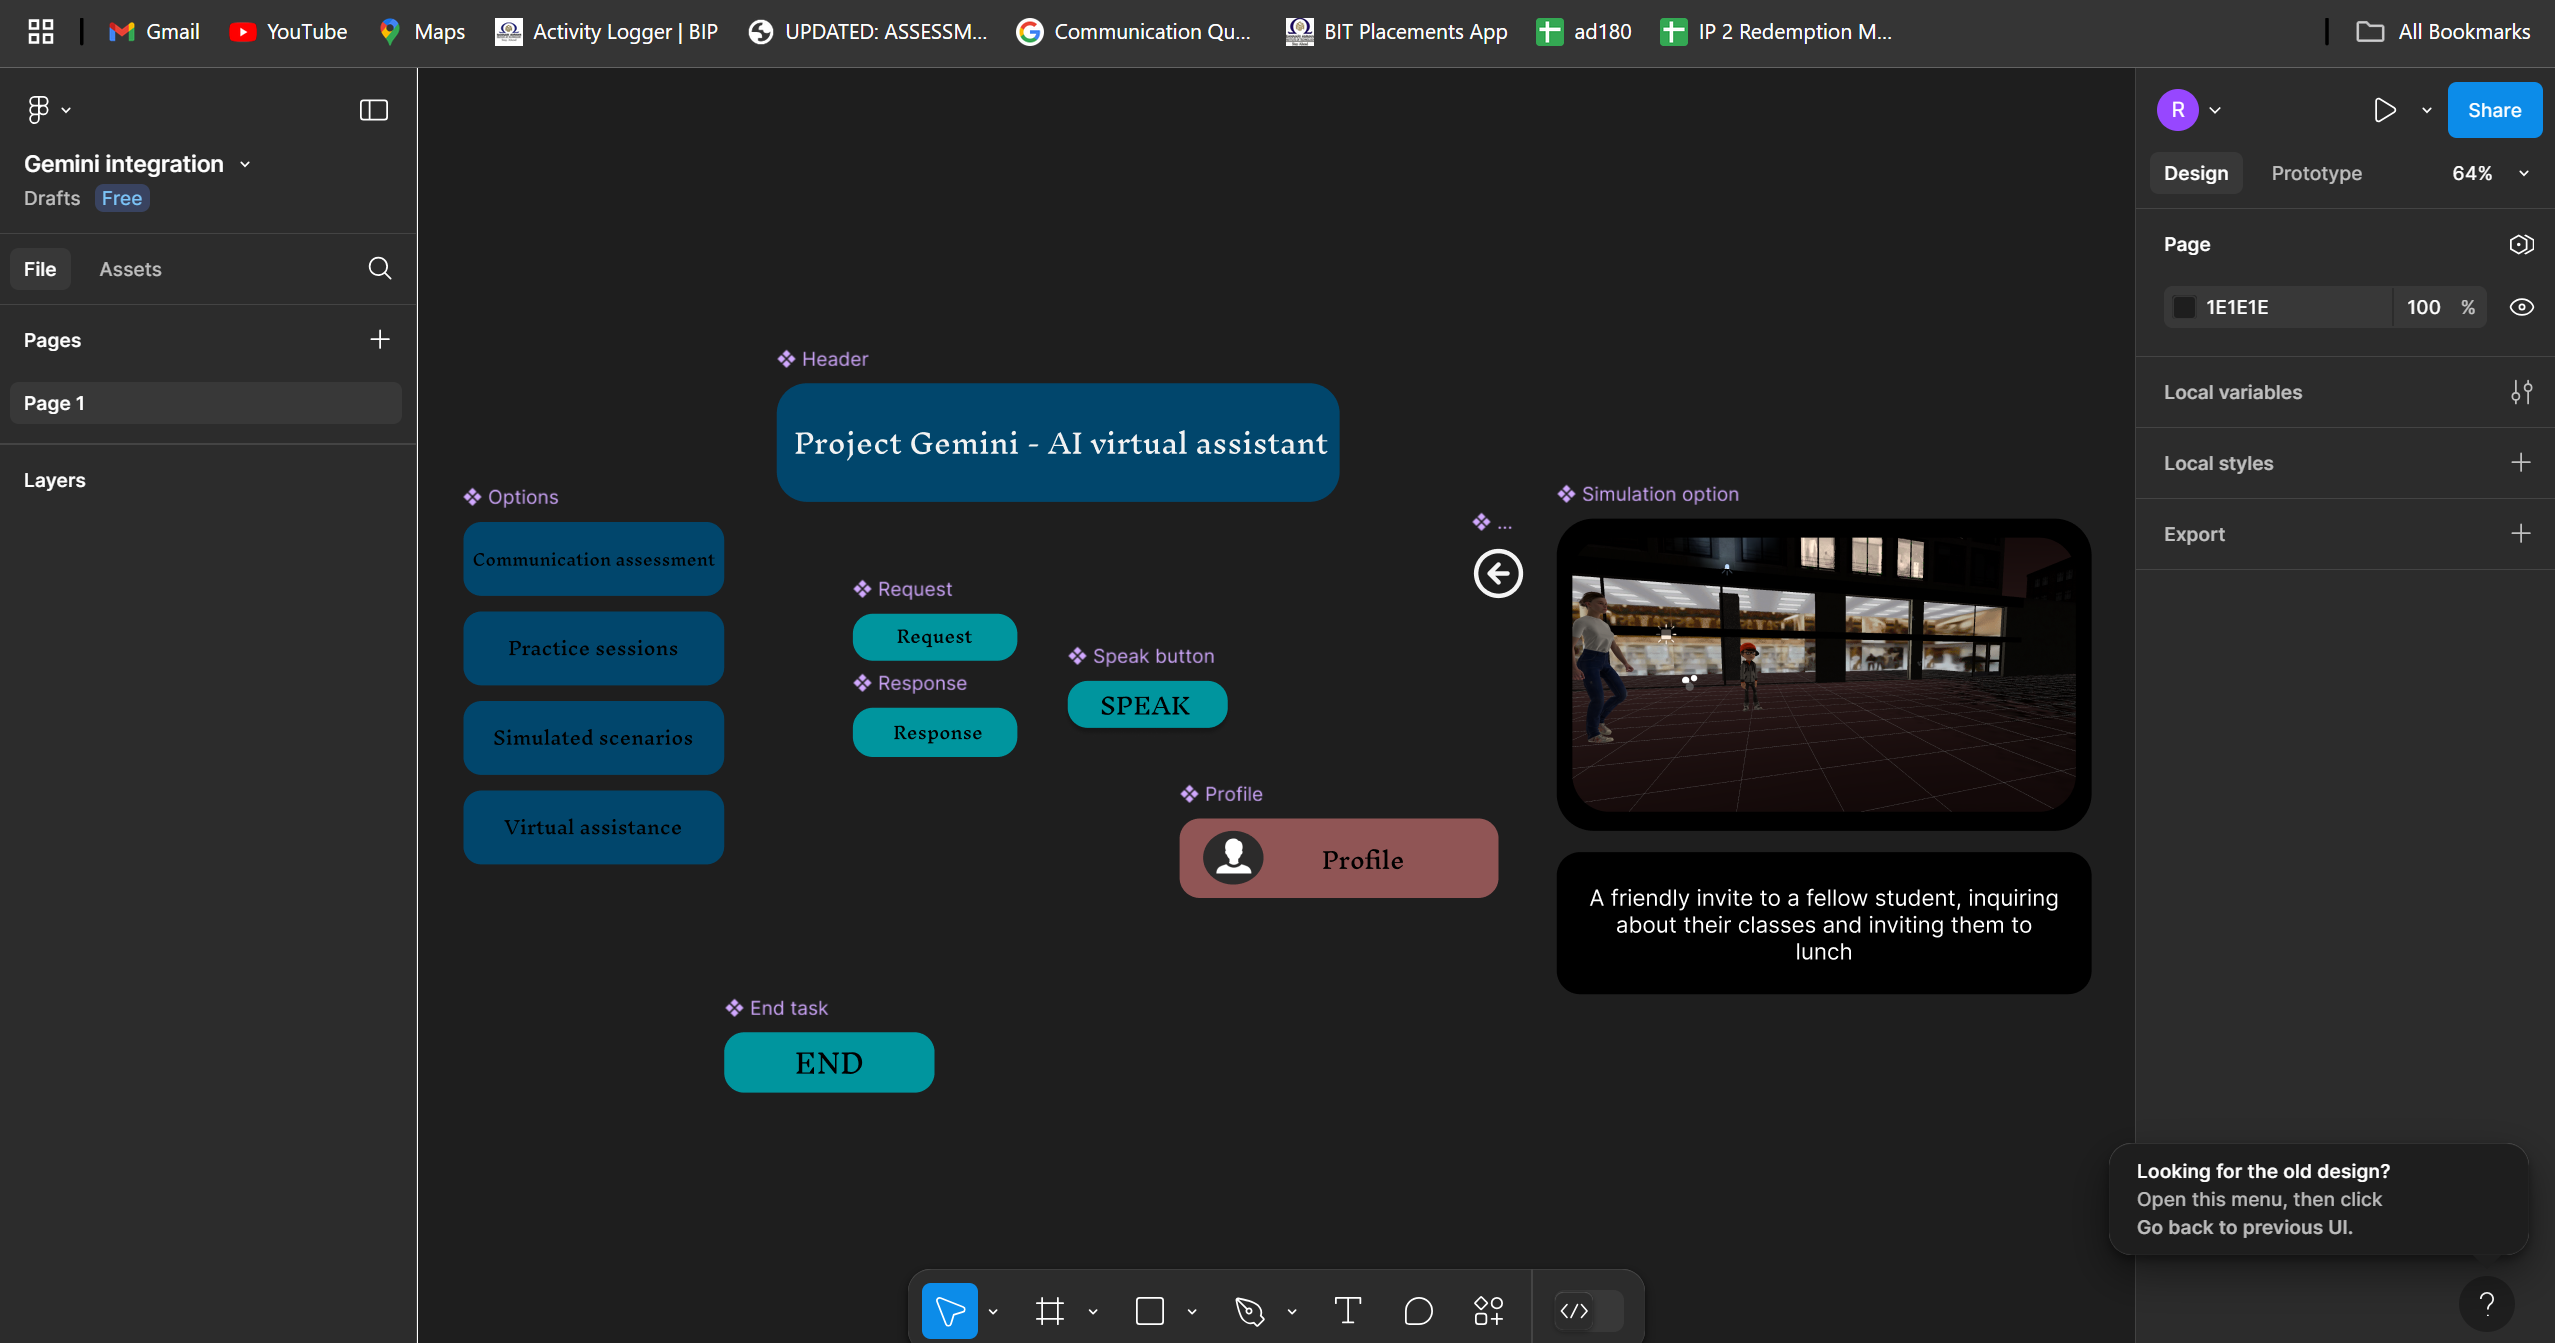Select the Frame tool
This screenshot has width=2555, height=1343.
click(x=1049, y=1310)
